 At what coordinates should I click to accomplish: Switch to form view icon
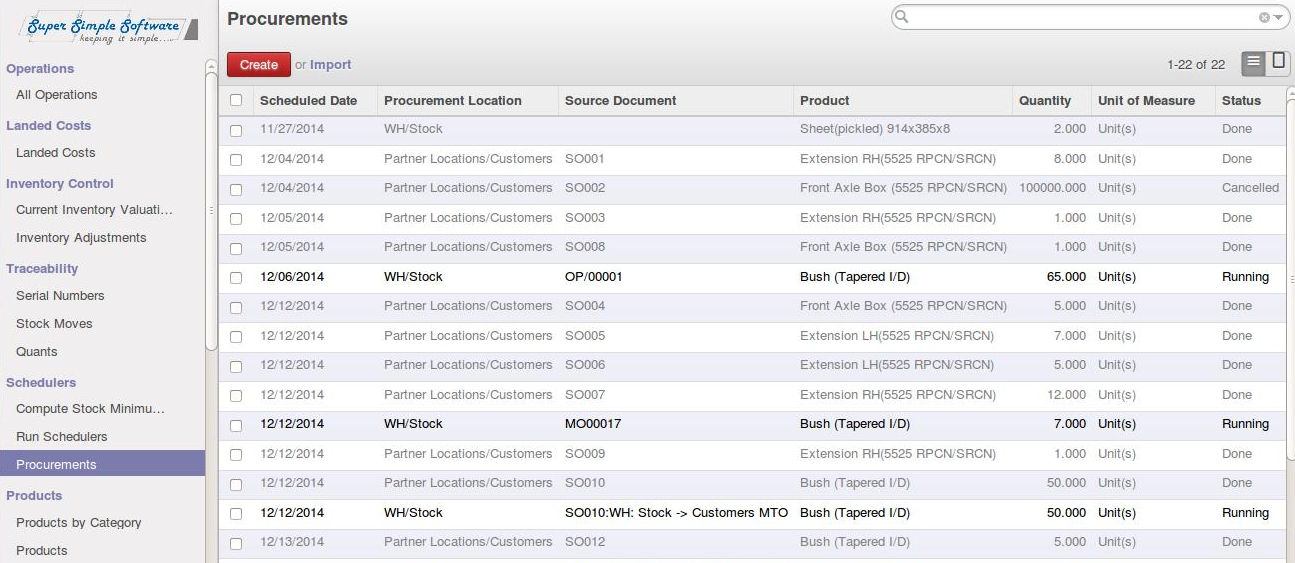coord(1278,63)
